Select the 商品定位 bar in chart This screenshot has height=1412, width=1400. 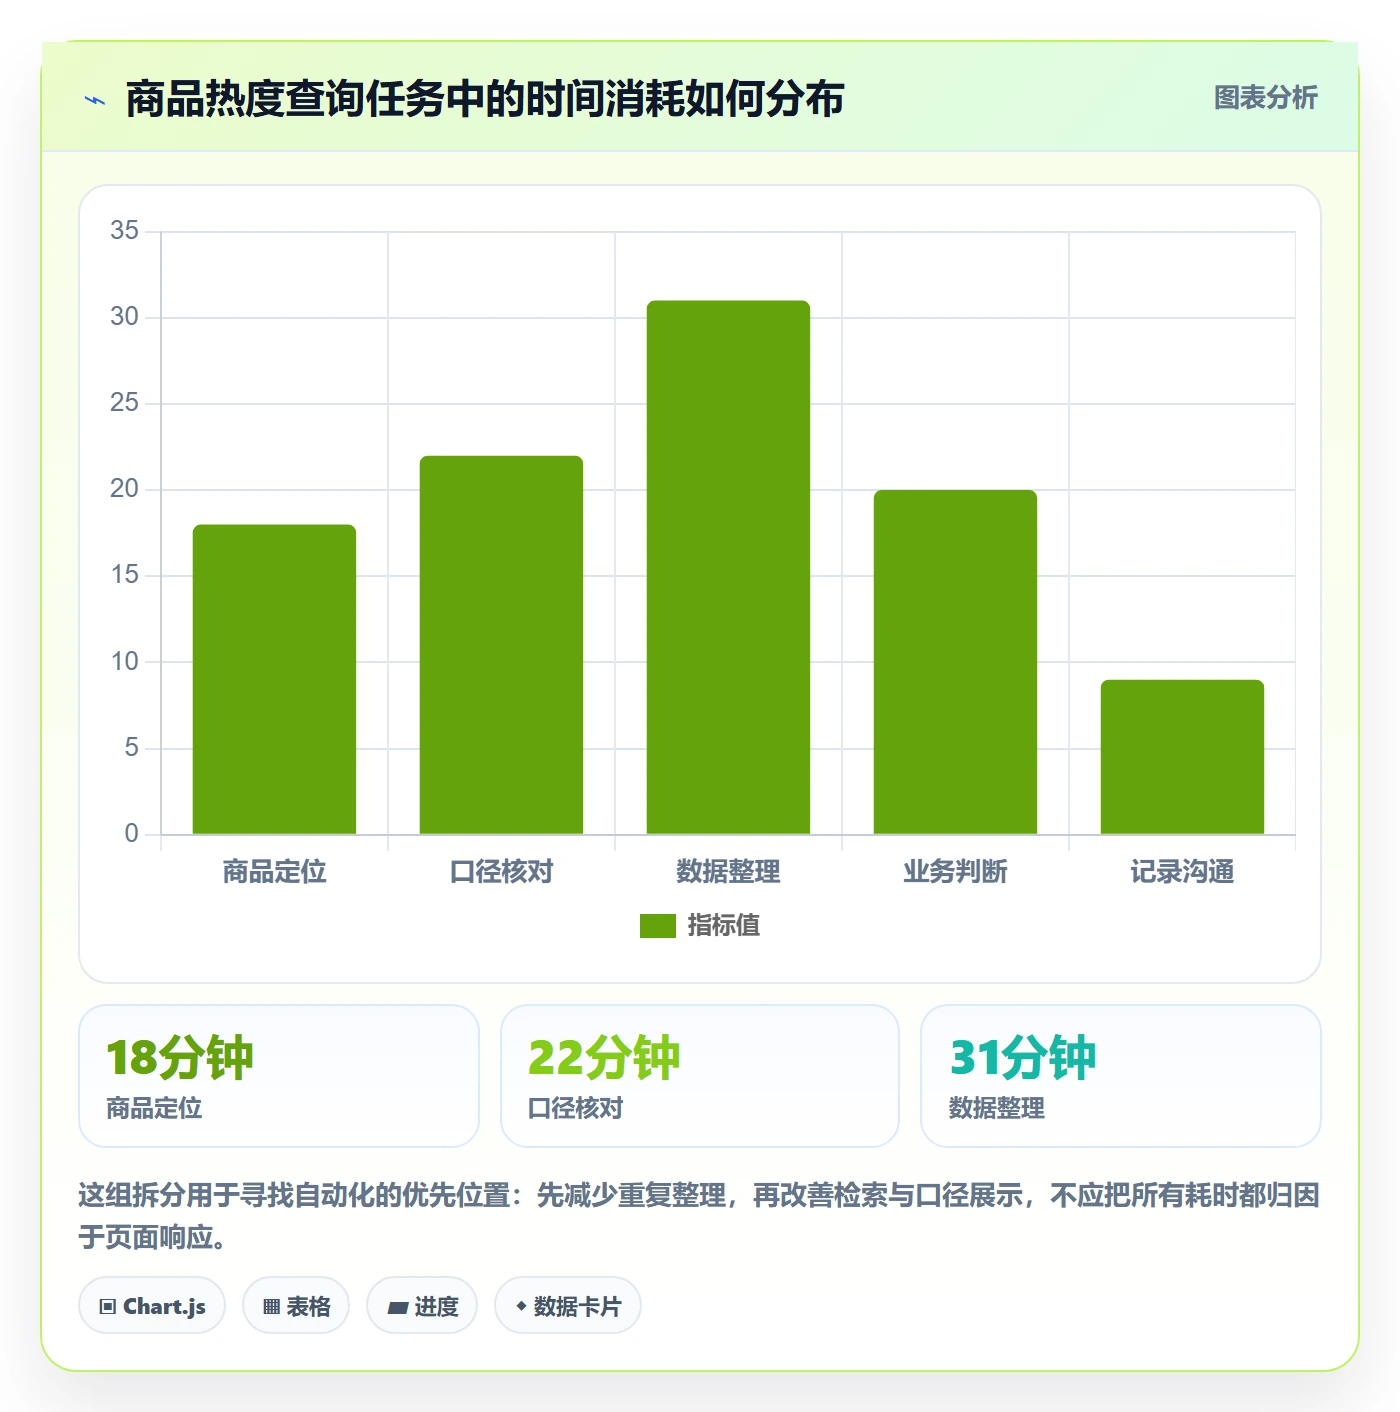click(274, 679)
